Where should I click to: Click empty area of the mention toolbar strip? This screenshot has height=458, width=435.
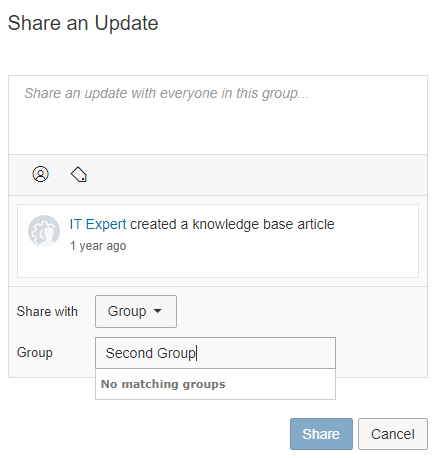(253, 175)
